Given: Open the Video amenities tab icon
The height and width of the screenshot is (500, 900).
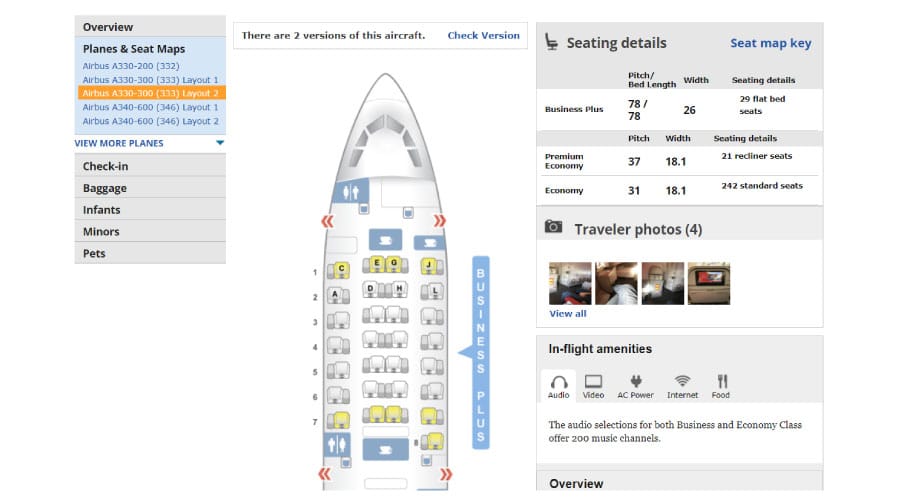Looking at the screenshot, I should point(593,385).
